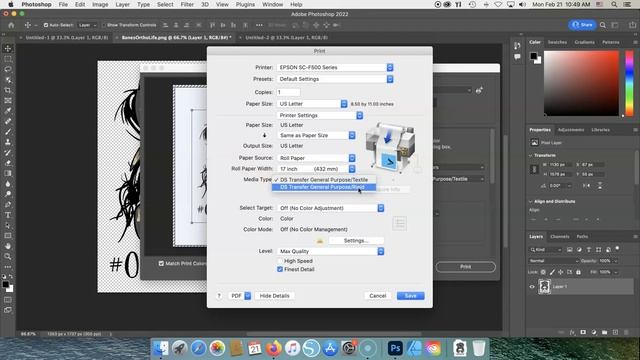Pick a color in the color field

(x=581, y=84)
